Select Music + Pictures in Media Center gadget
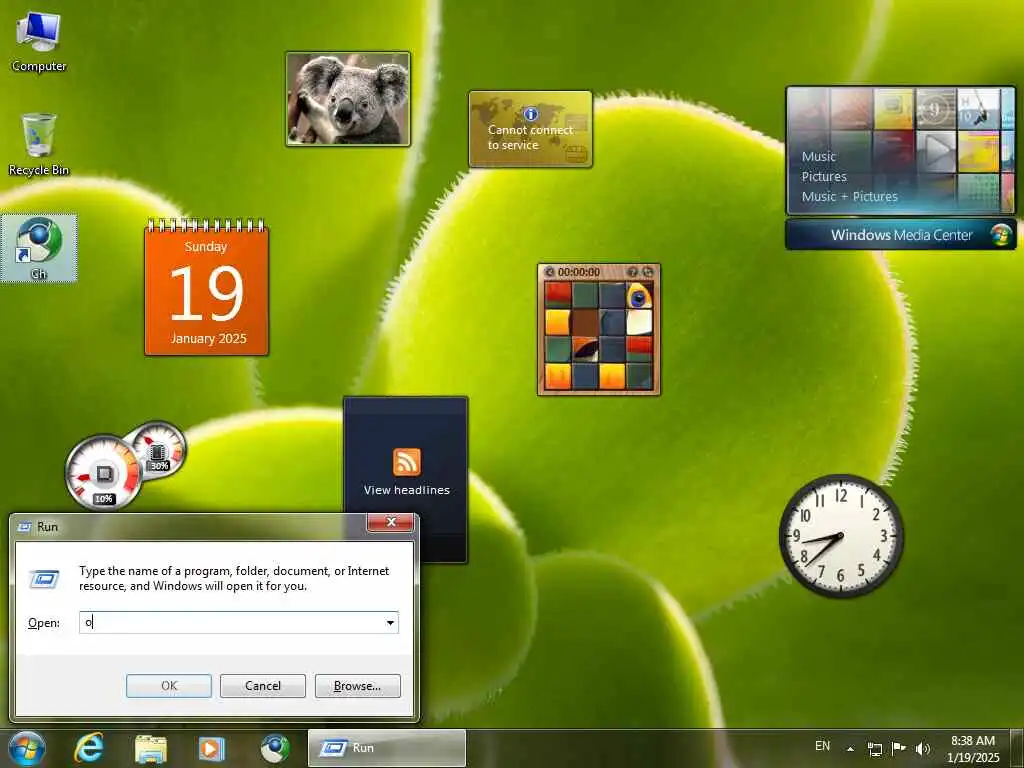Screen dimensions: 1024x768 pyautogui.click(x=850, y=196)
